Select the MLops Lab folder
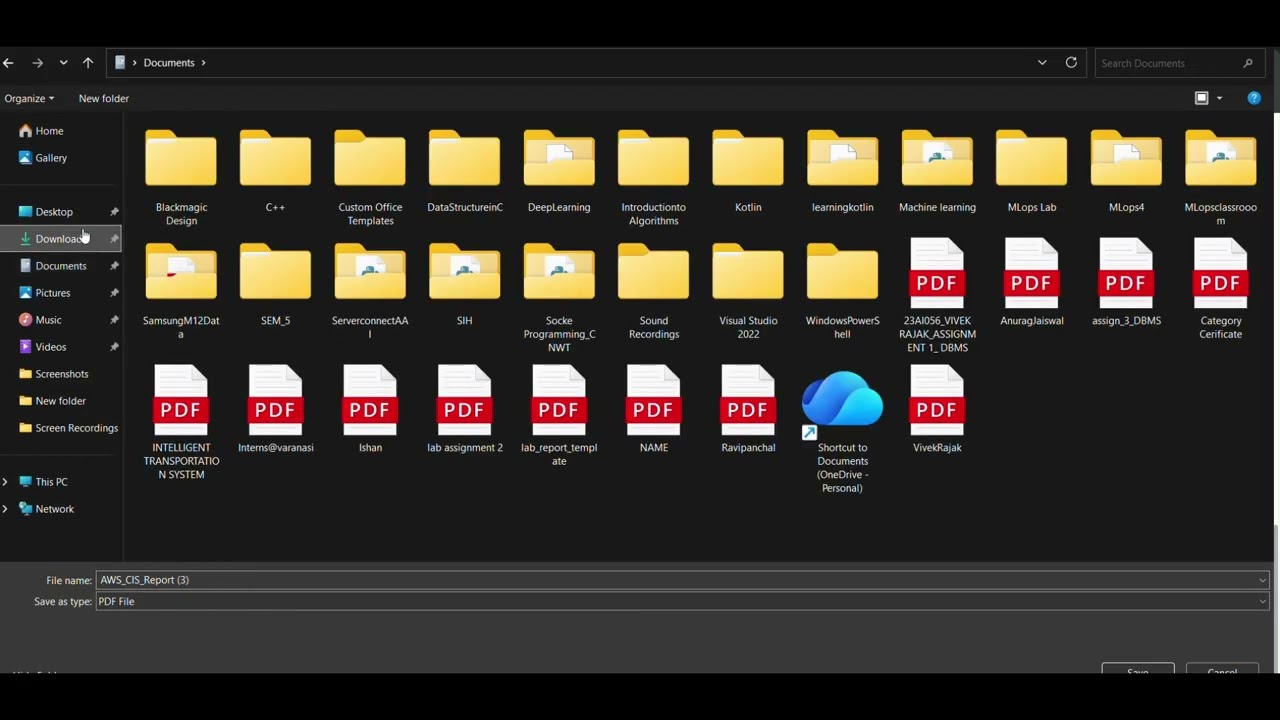This screenshot has width=1280, height=720. tap(1032, 171)
